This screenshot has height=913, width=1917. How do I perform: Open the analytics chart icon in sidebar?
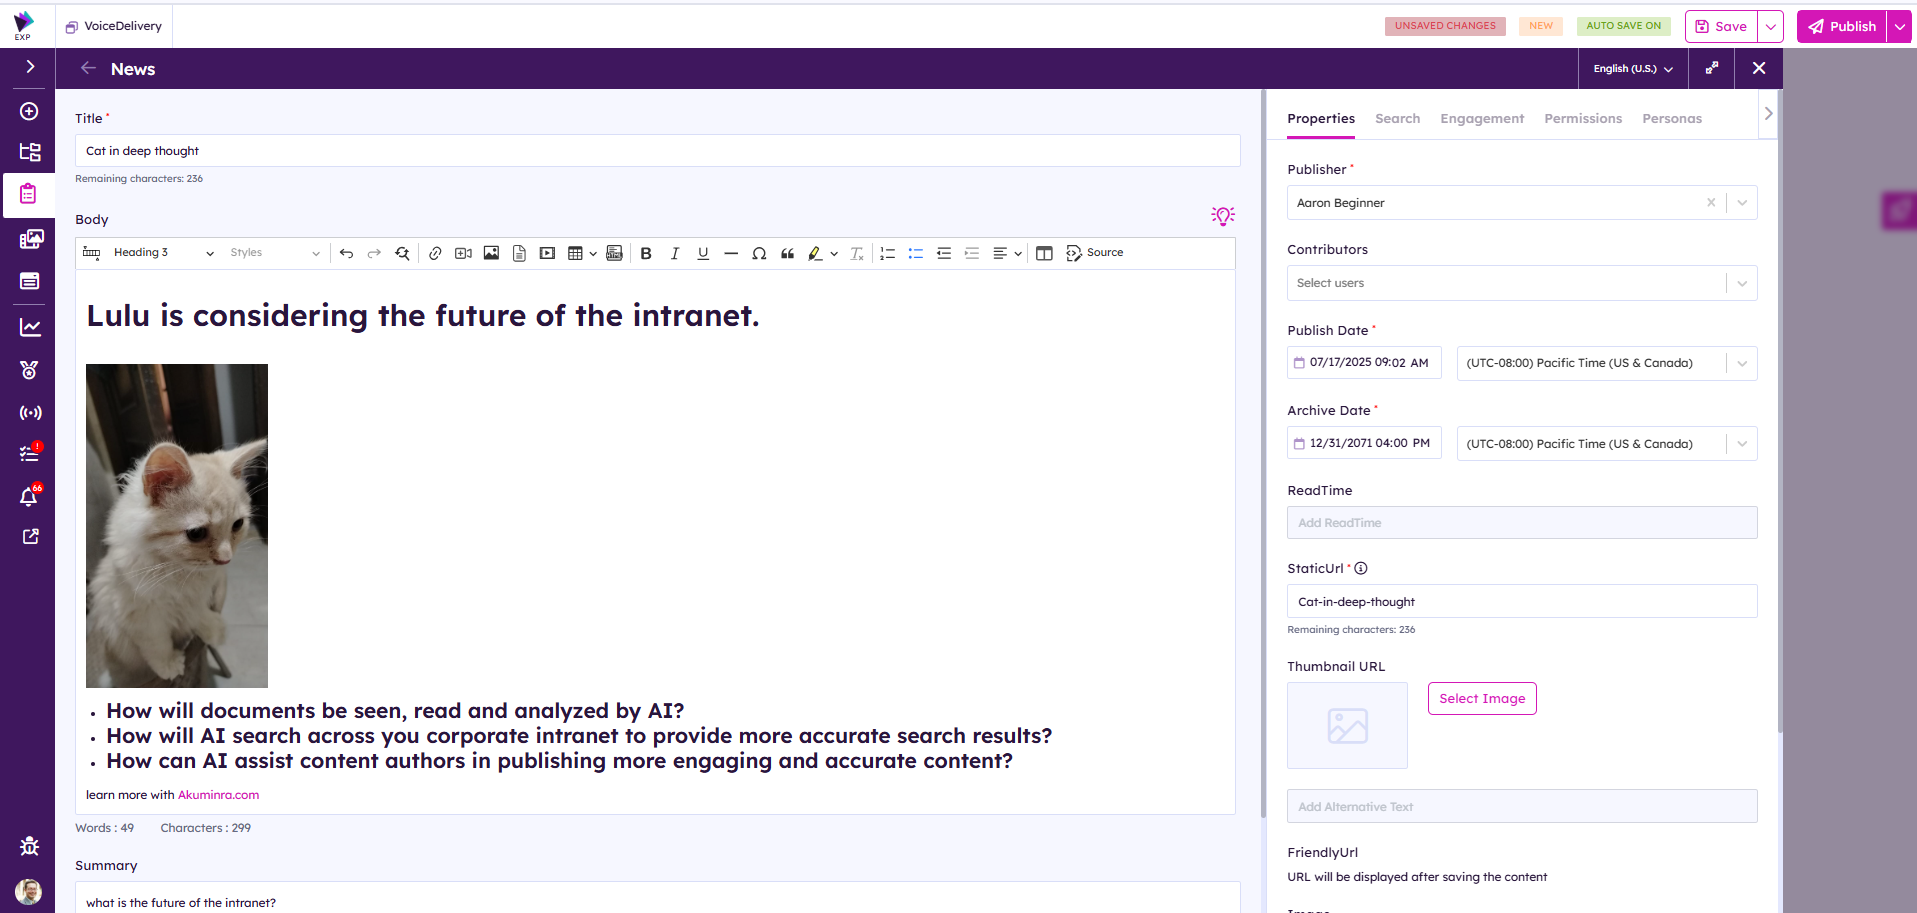tap(30, 327)
